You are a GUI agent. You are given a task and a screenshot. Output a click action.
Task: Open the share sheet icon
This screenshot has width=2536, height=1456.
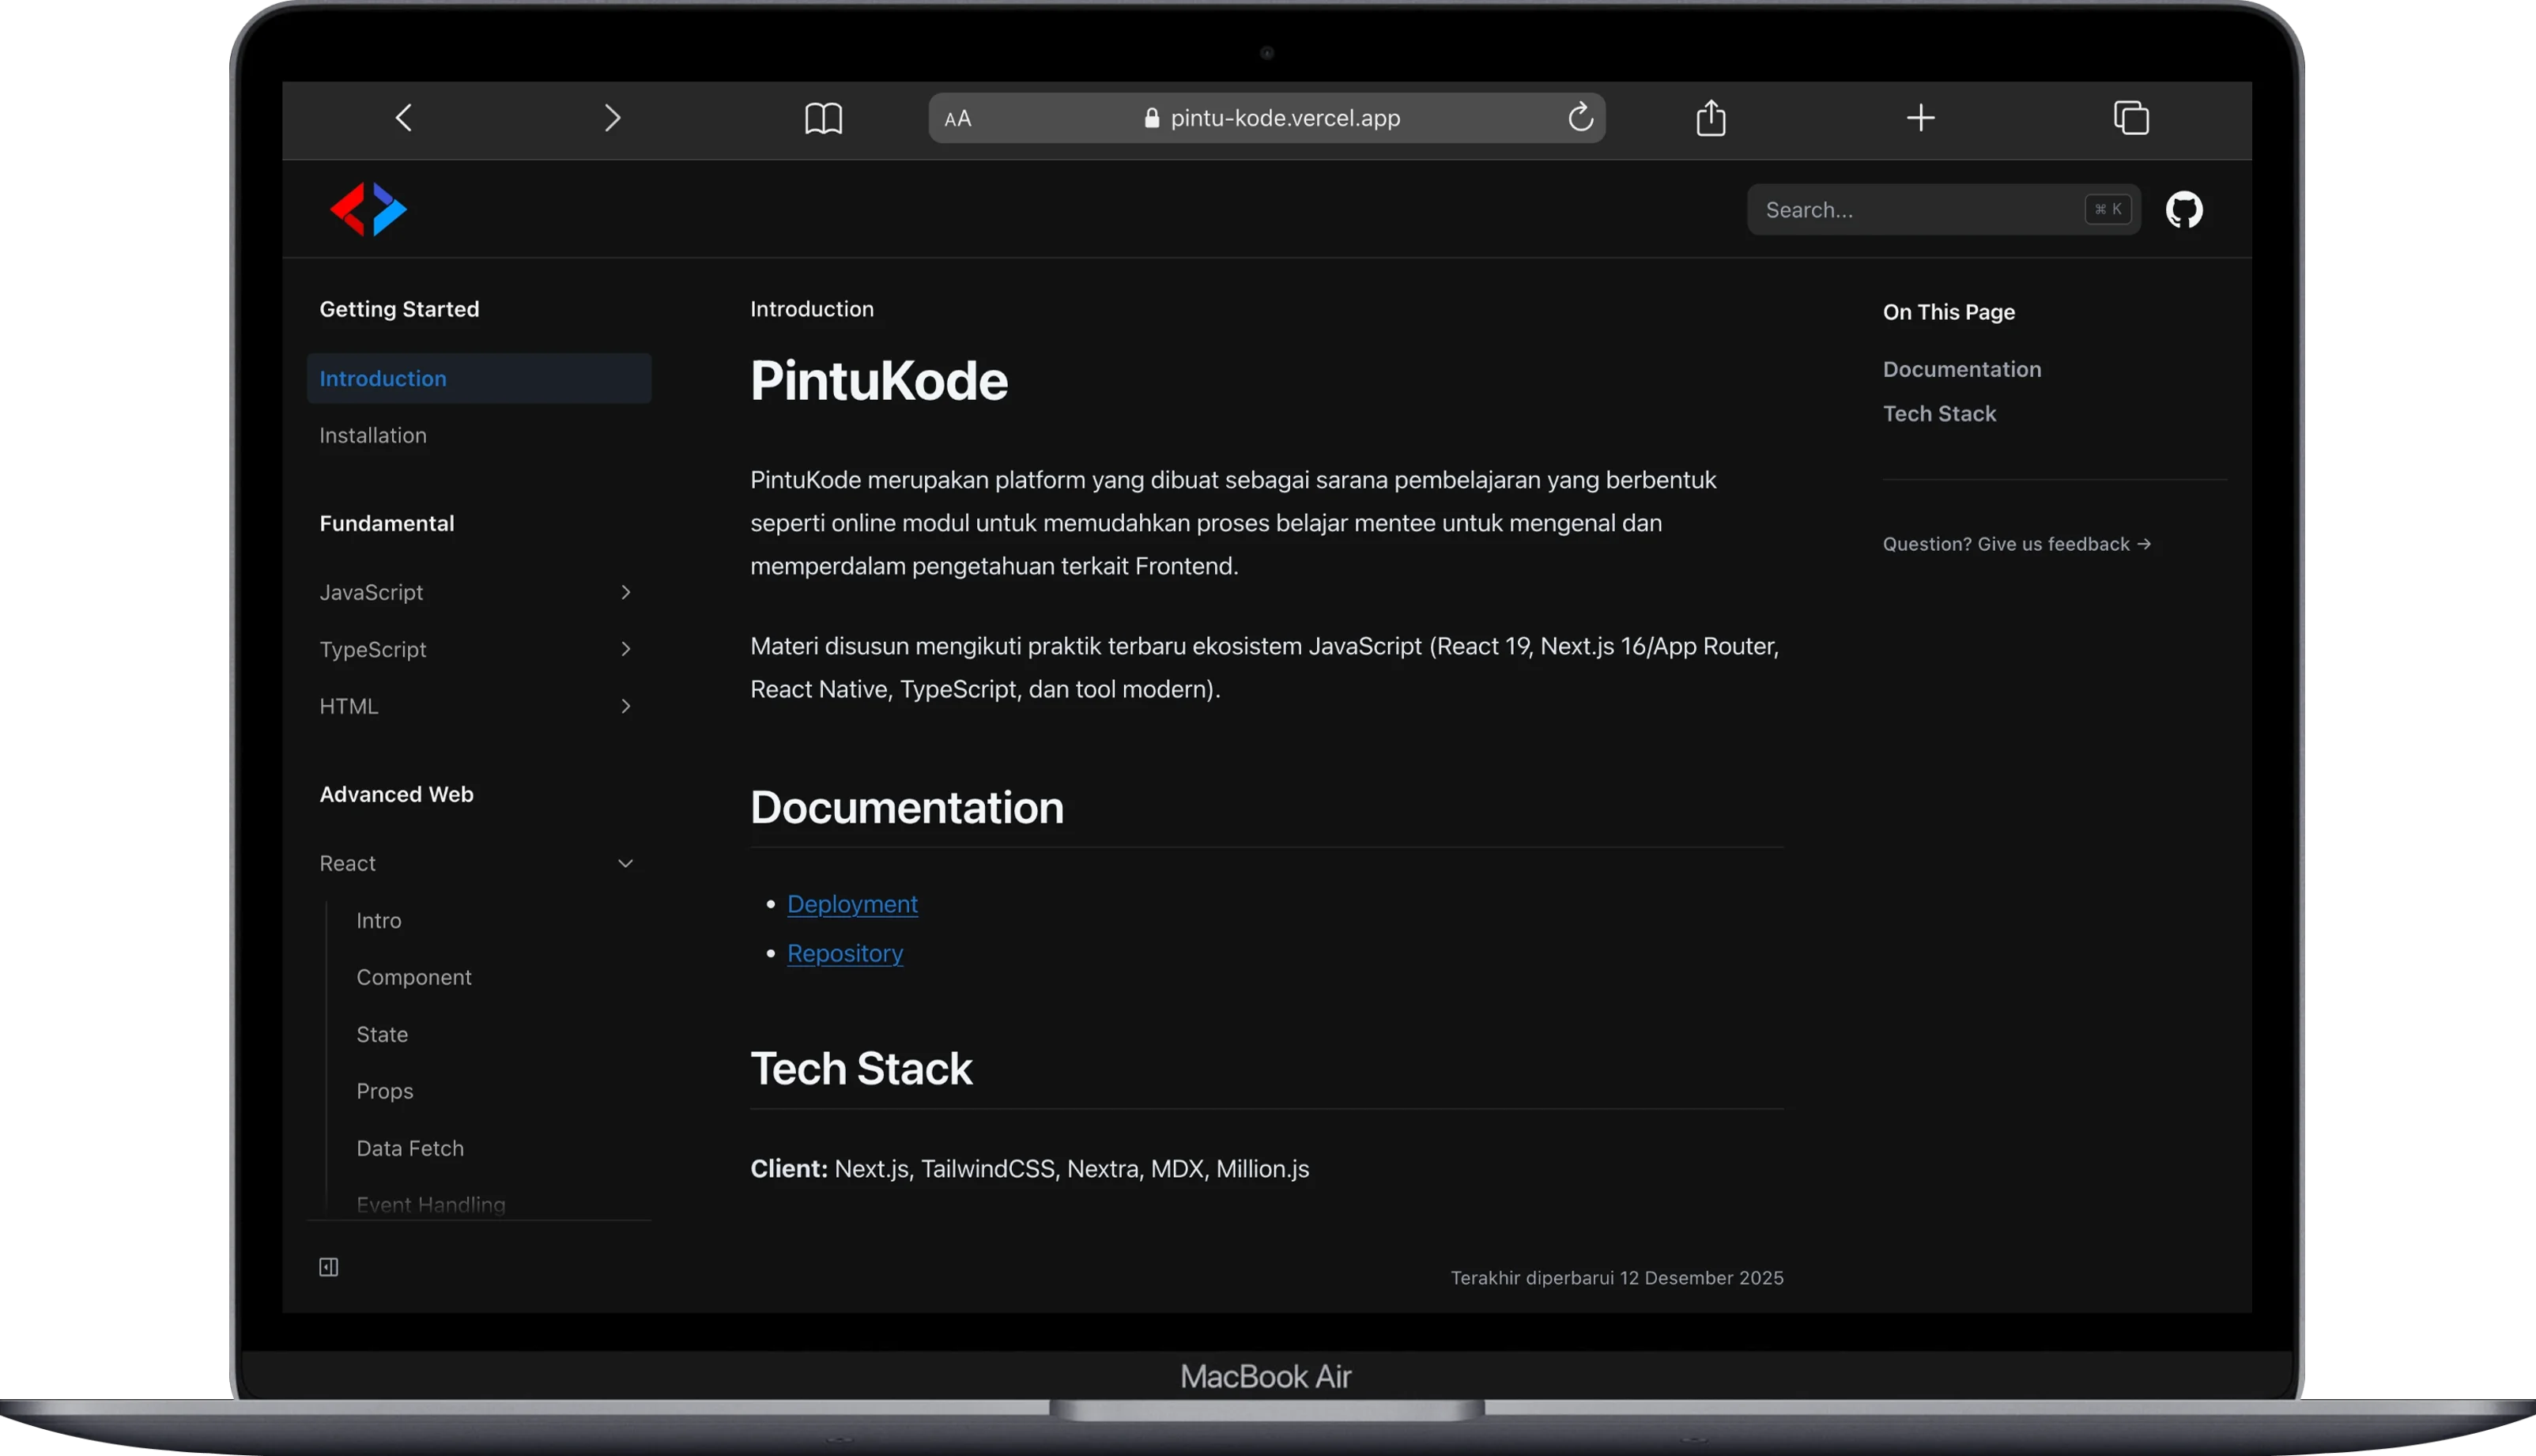[1711, 117]
